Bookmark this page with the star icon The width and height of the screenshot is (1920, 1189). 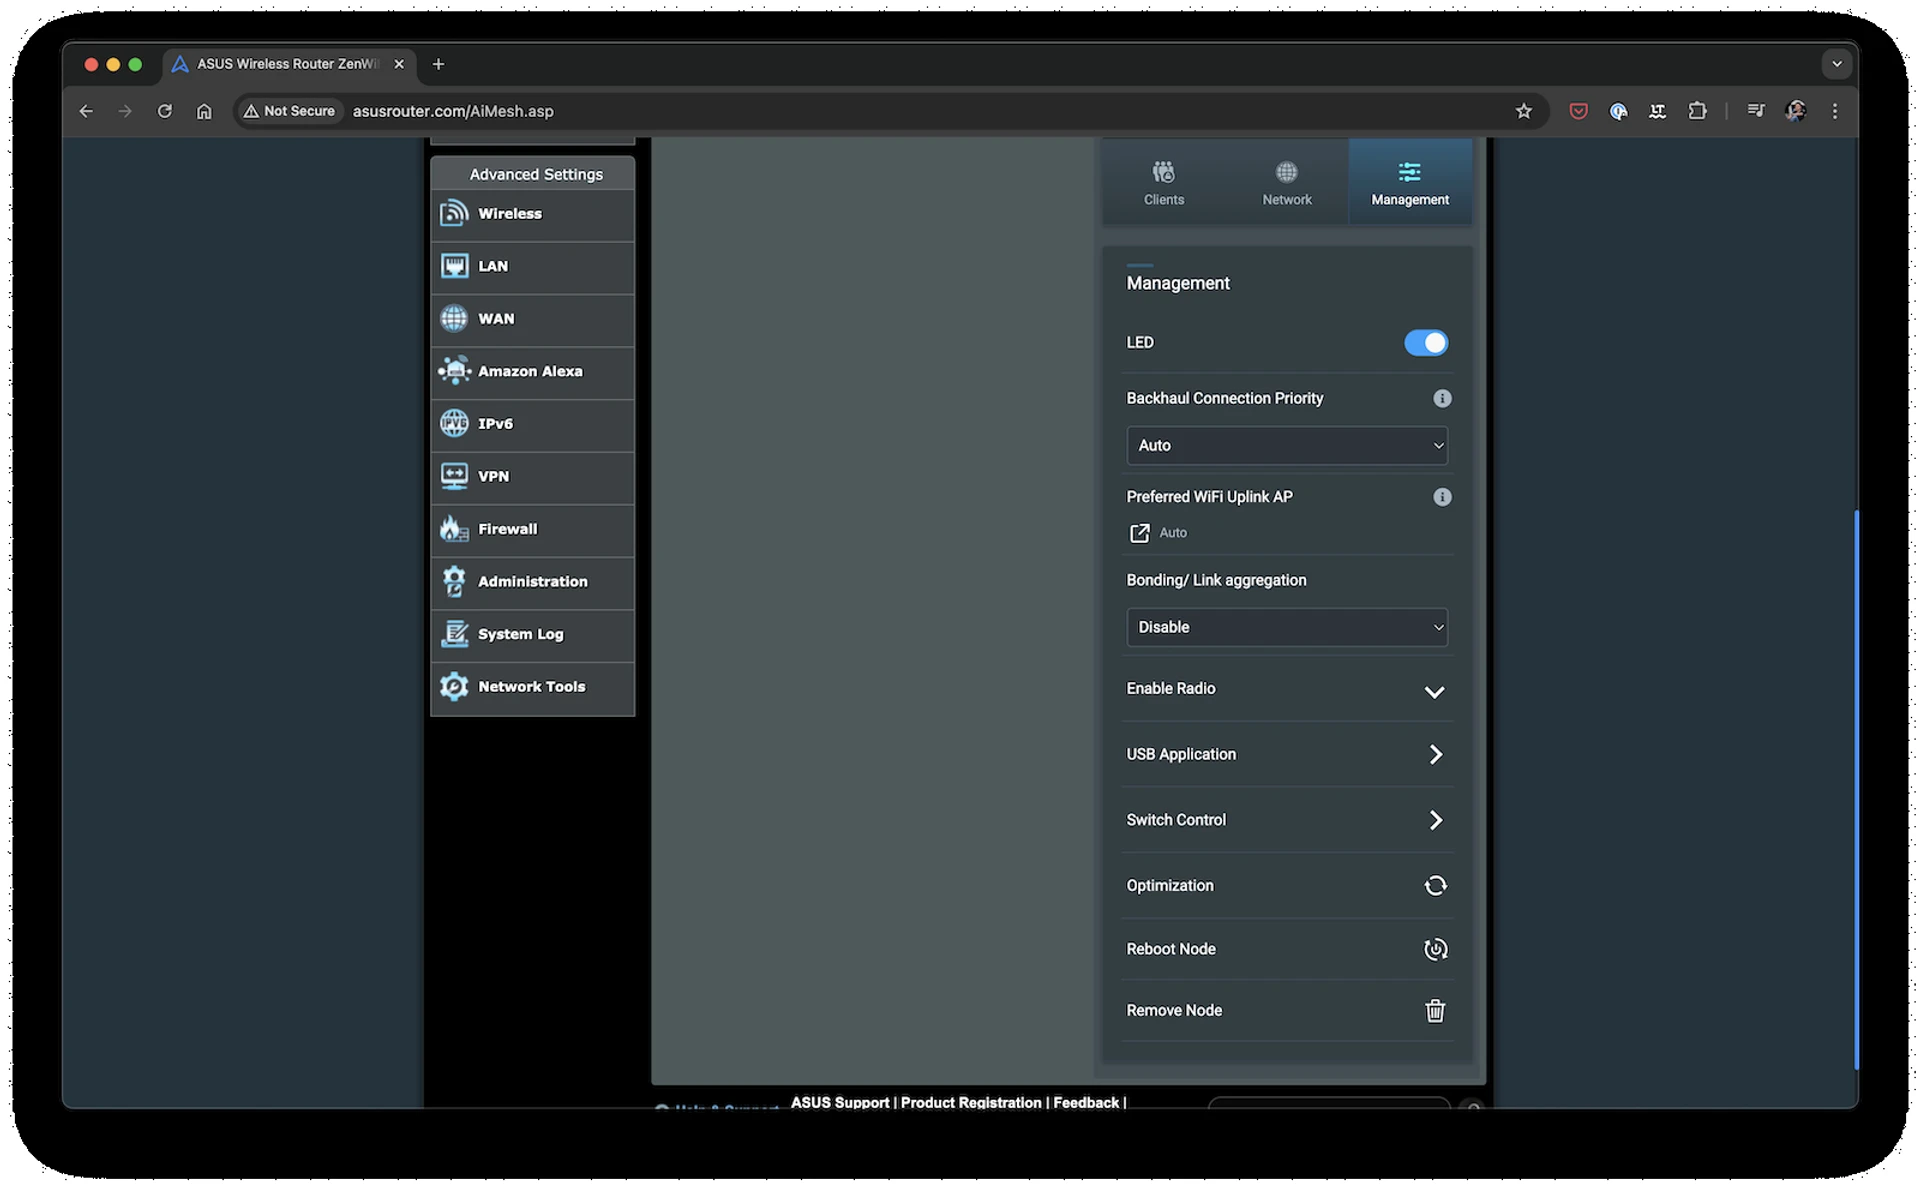point(1523,111)
